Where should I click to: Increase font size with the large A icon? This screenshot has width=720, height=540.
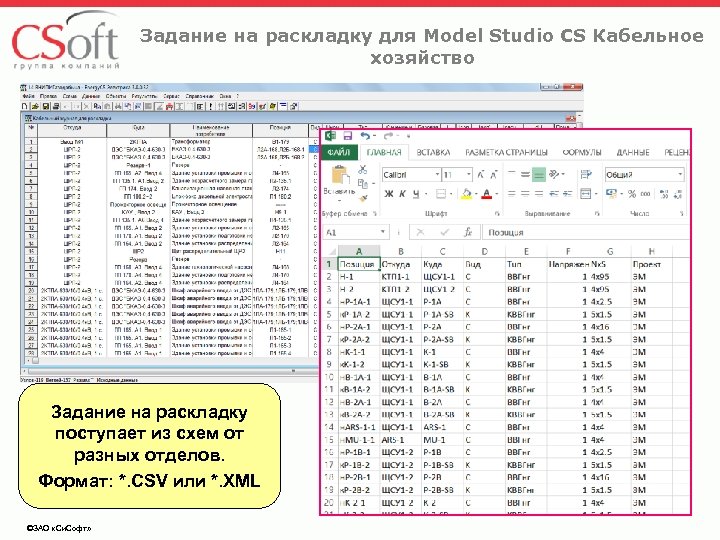(481, 175)
